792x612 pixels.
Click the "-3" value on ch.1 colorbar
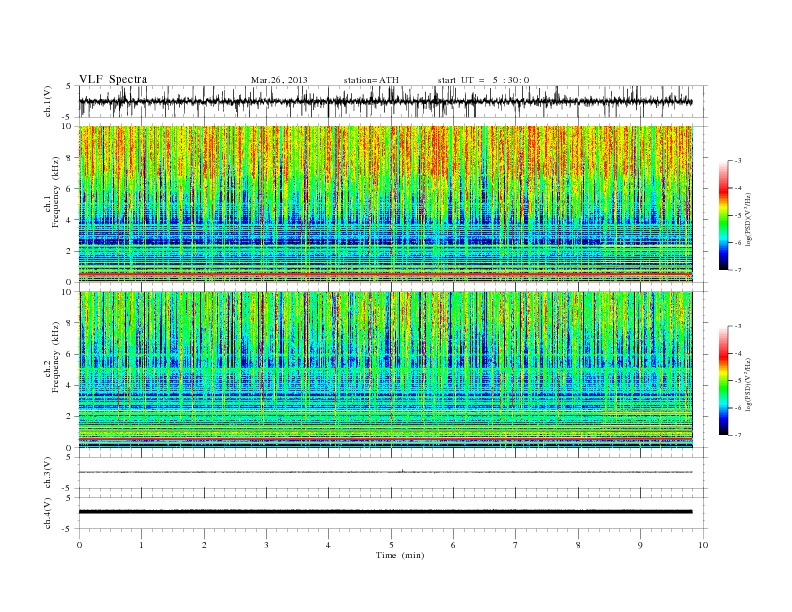[738, 161]
